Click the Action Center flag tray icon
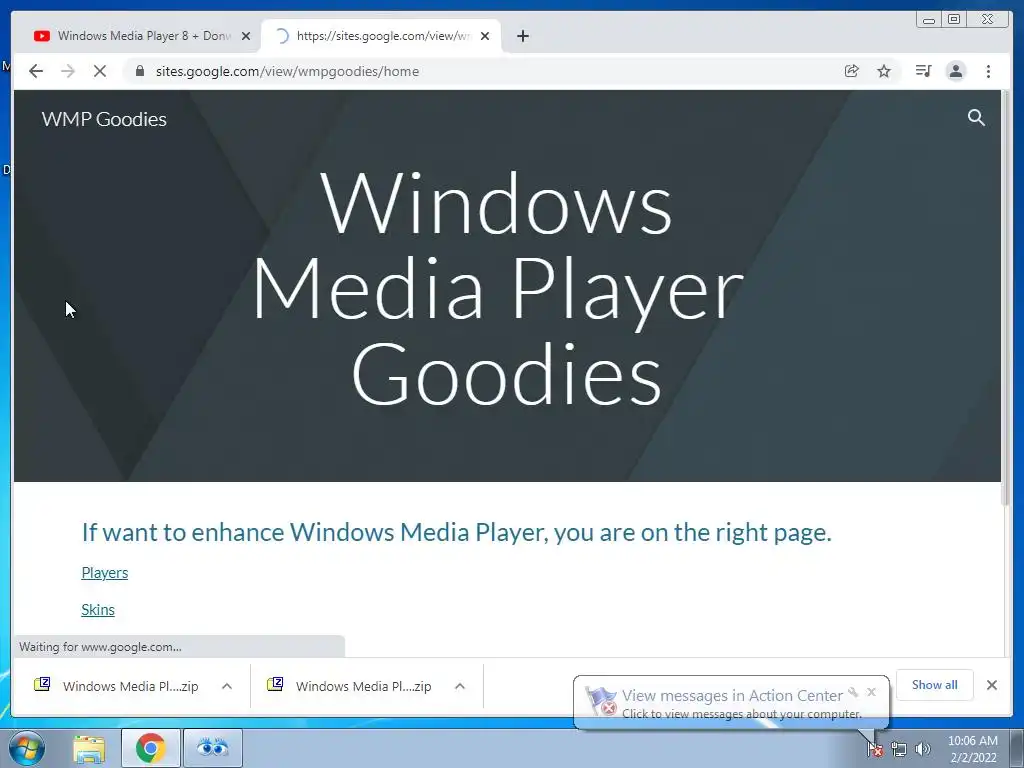 point(875,749)
